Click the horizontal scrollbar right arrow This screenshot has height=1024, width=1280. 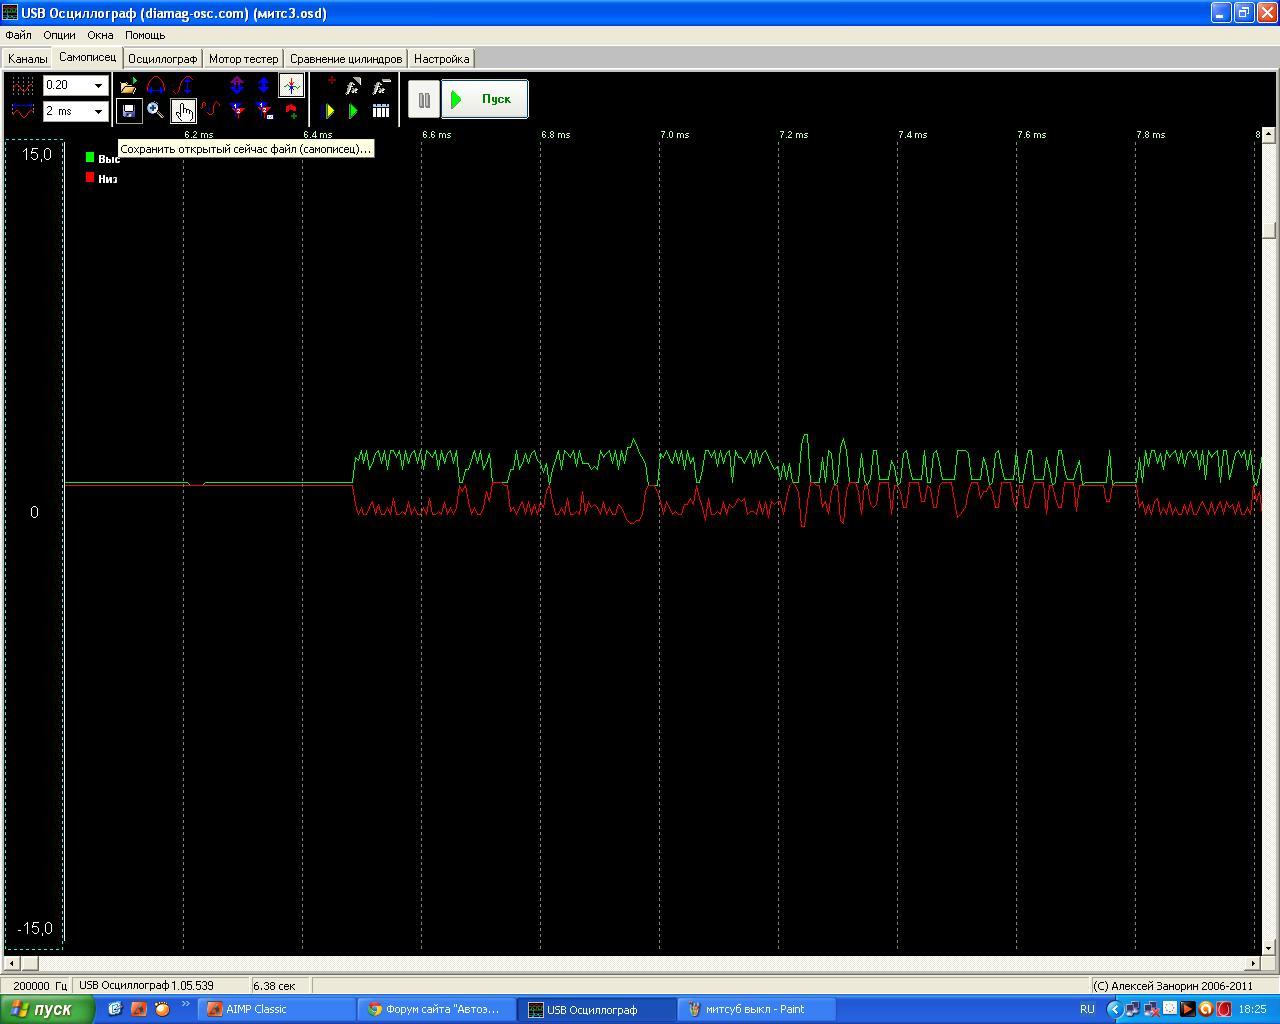(1253, 964)
